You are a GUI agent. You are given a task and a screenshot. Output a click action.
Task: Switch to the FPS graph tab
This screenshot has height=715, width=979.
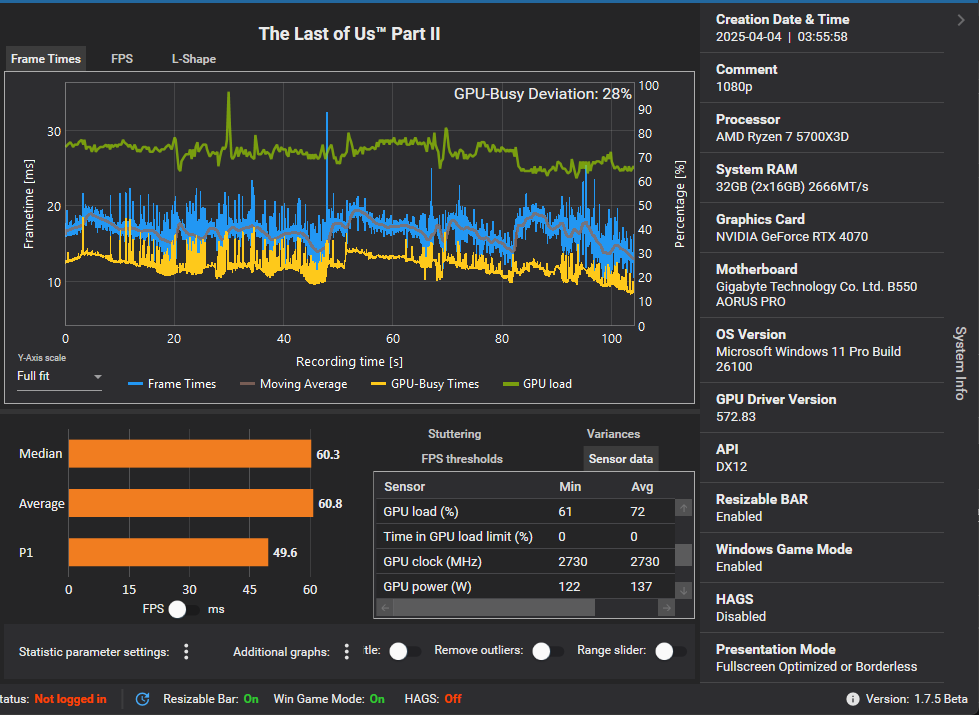tap(122, 59)
